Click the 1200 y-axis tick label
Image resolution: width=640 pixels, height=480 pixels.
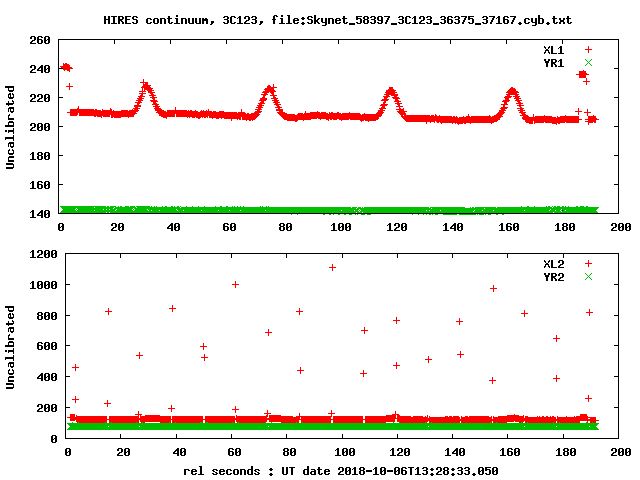[43, 254]
